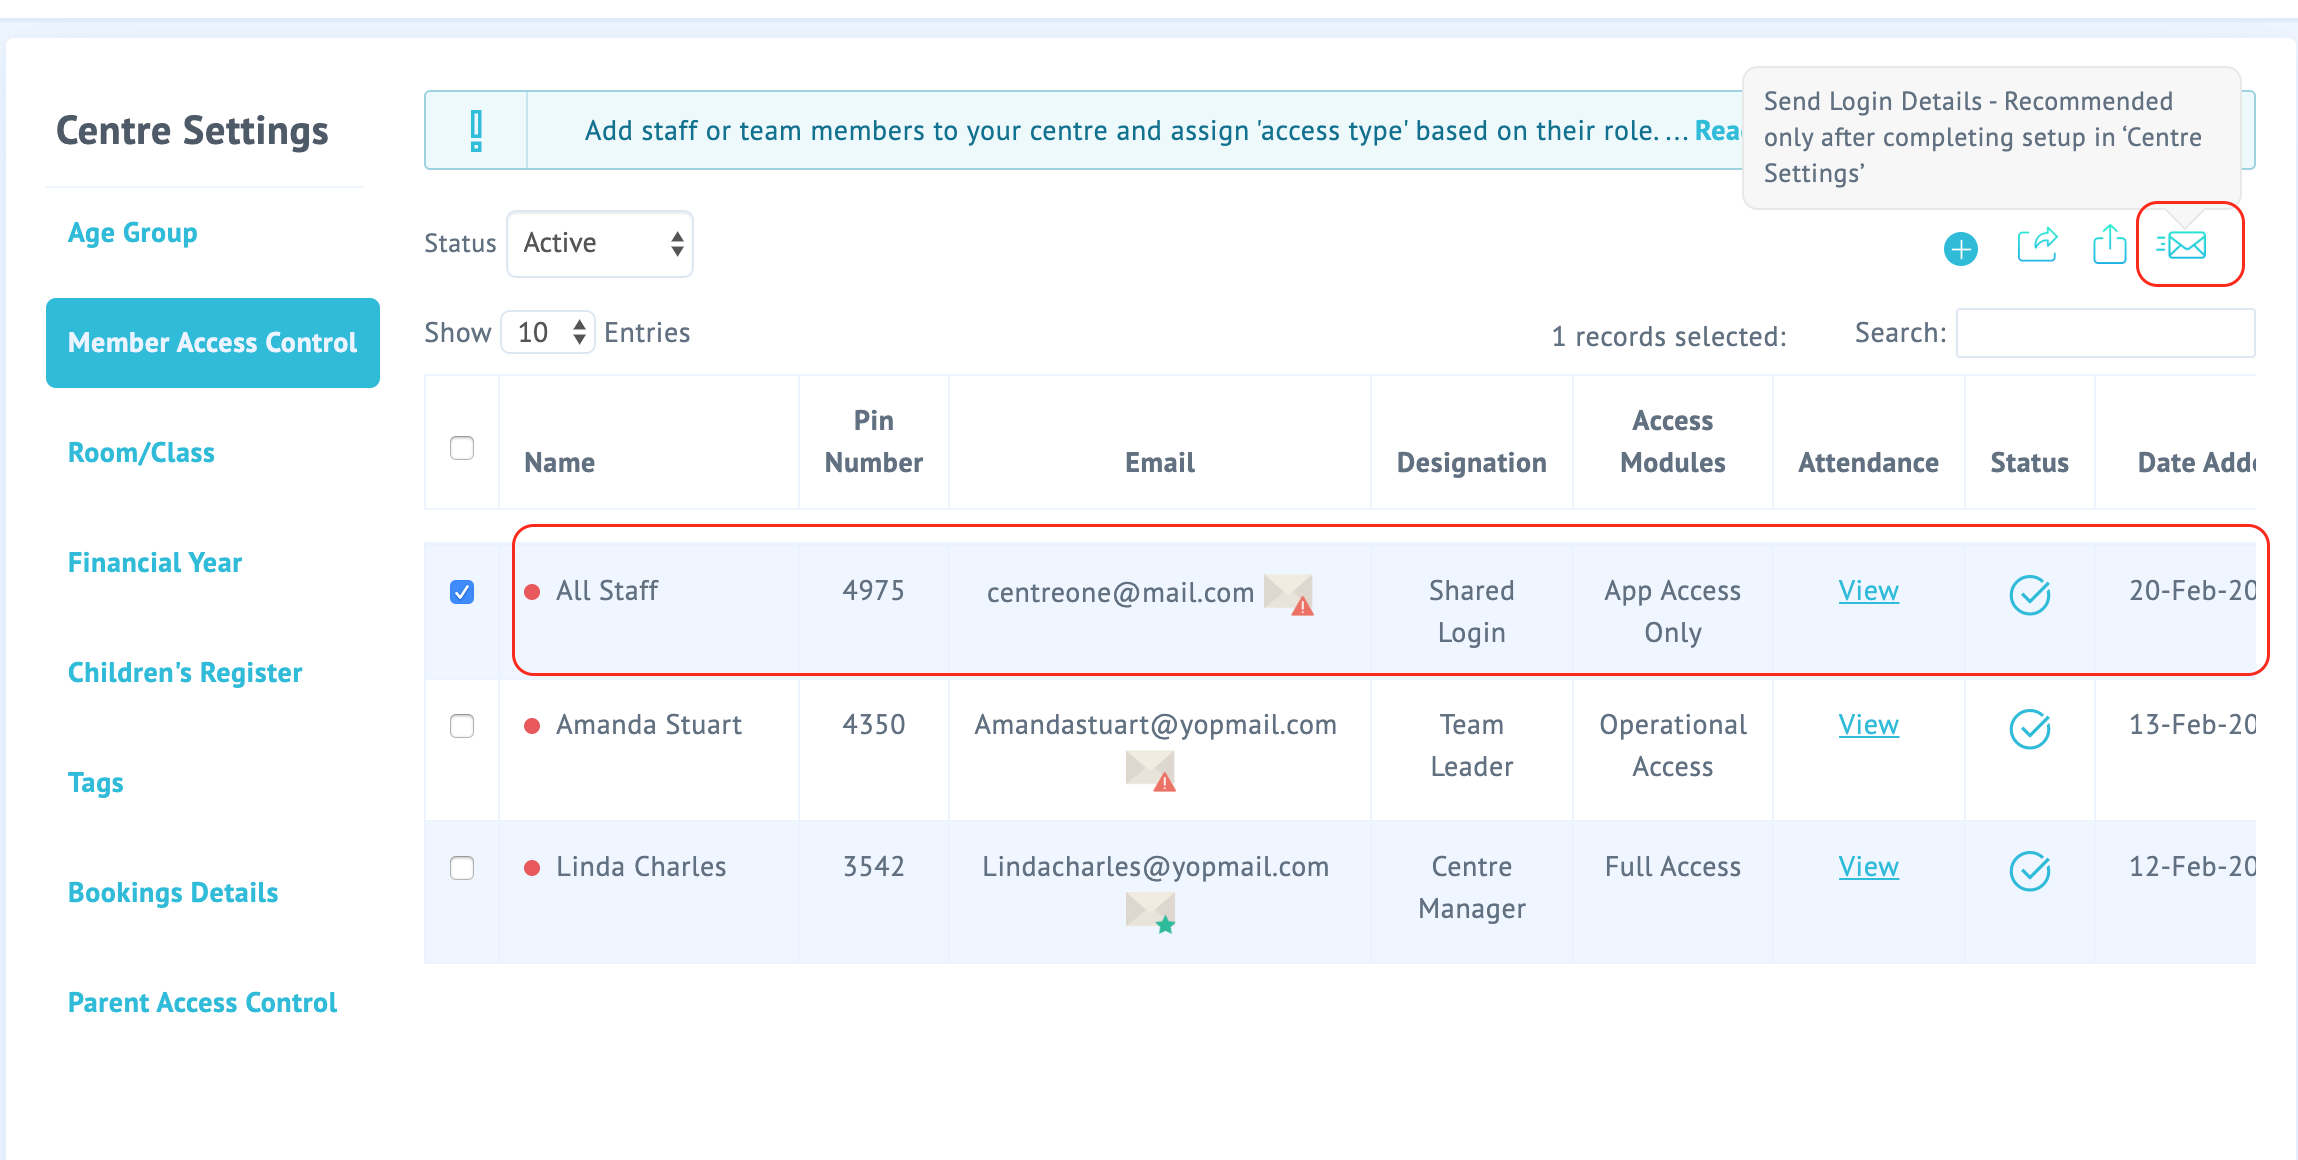Screen dimensions: 2298x1160
Task: Open the Add new member plus icon
Action: 1962,249
